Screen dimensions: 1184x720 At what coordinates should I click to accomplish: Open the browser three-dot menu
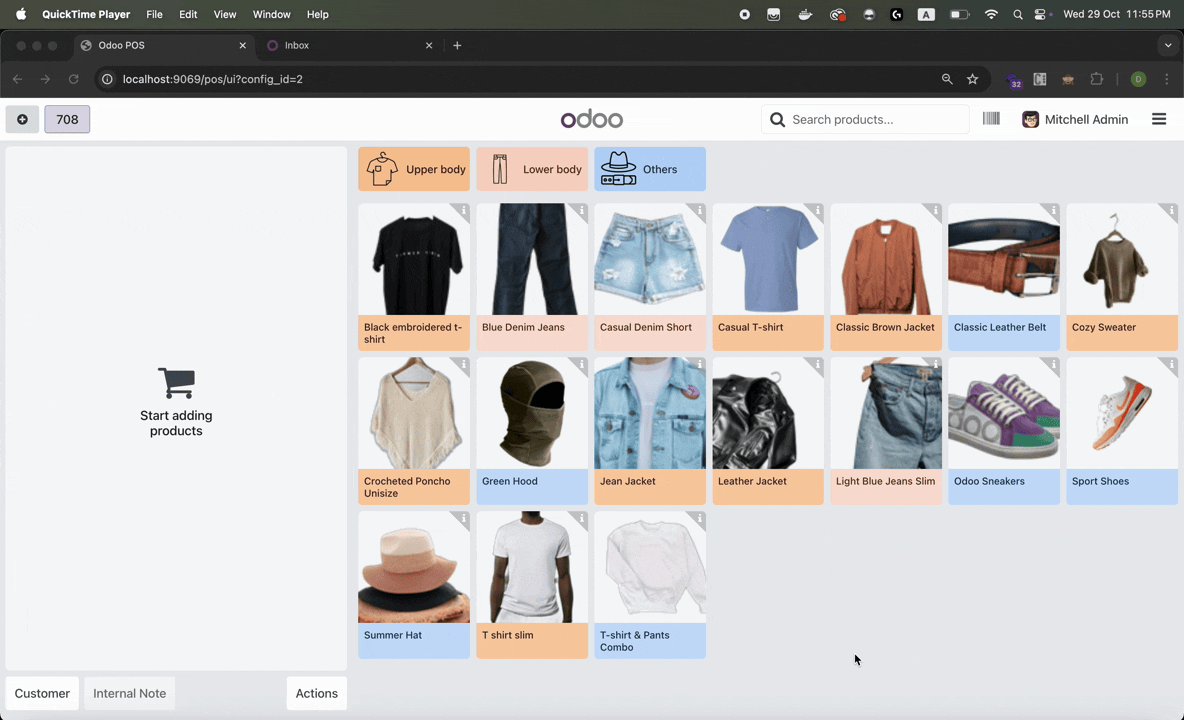point(1167,79)
